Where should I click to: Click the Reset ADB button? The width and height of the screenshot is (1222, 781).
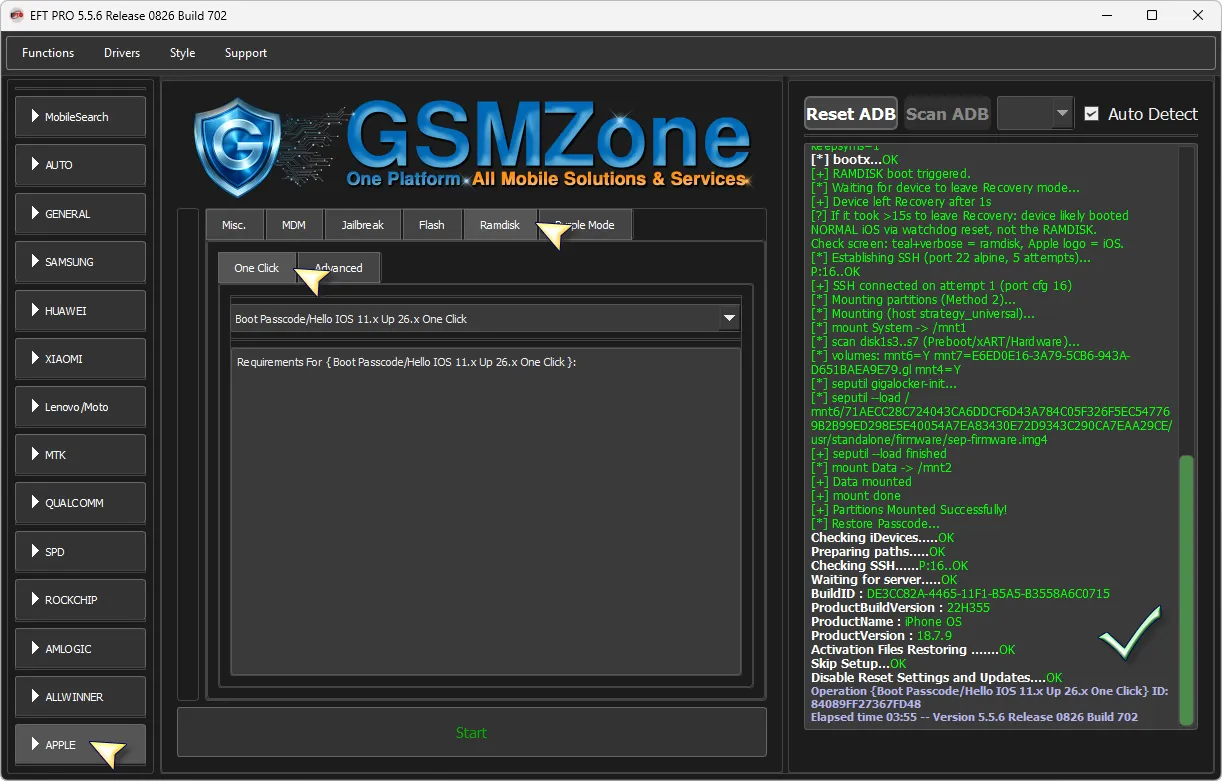click(x=851, y=114)
